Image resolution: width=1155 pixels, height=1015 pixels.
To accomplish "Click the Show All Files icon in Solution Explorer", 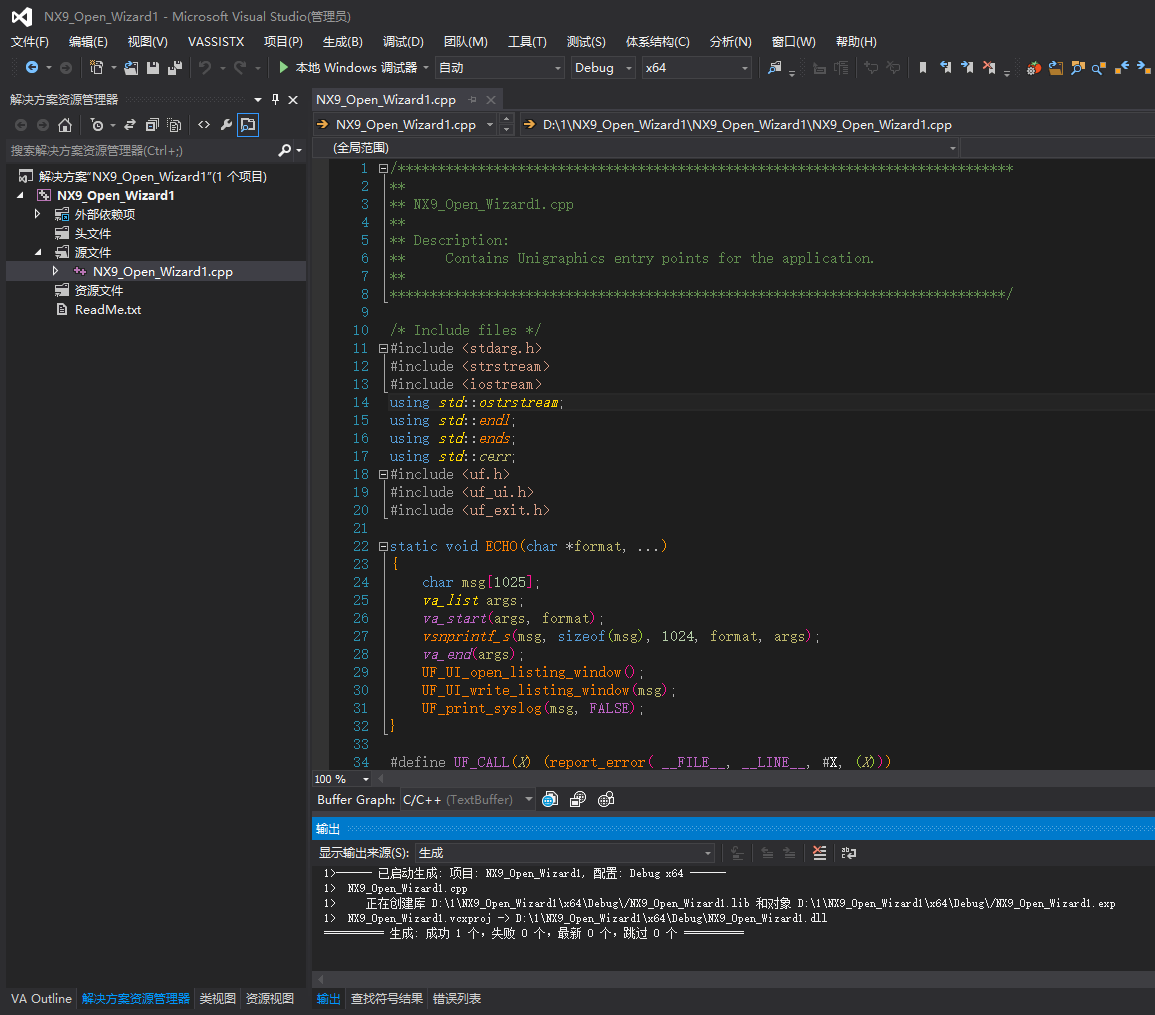I will (174, 125).
